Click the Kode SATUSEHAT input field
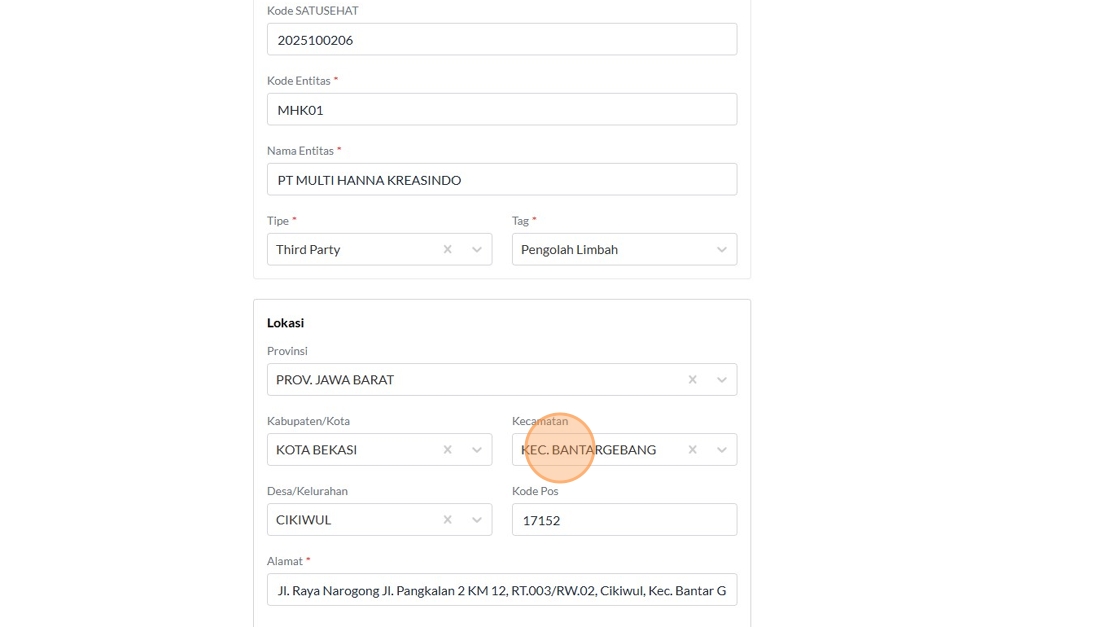 point(501,40)
